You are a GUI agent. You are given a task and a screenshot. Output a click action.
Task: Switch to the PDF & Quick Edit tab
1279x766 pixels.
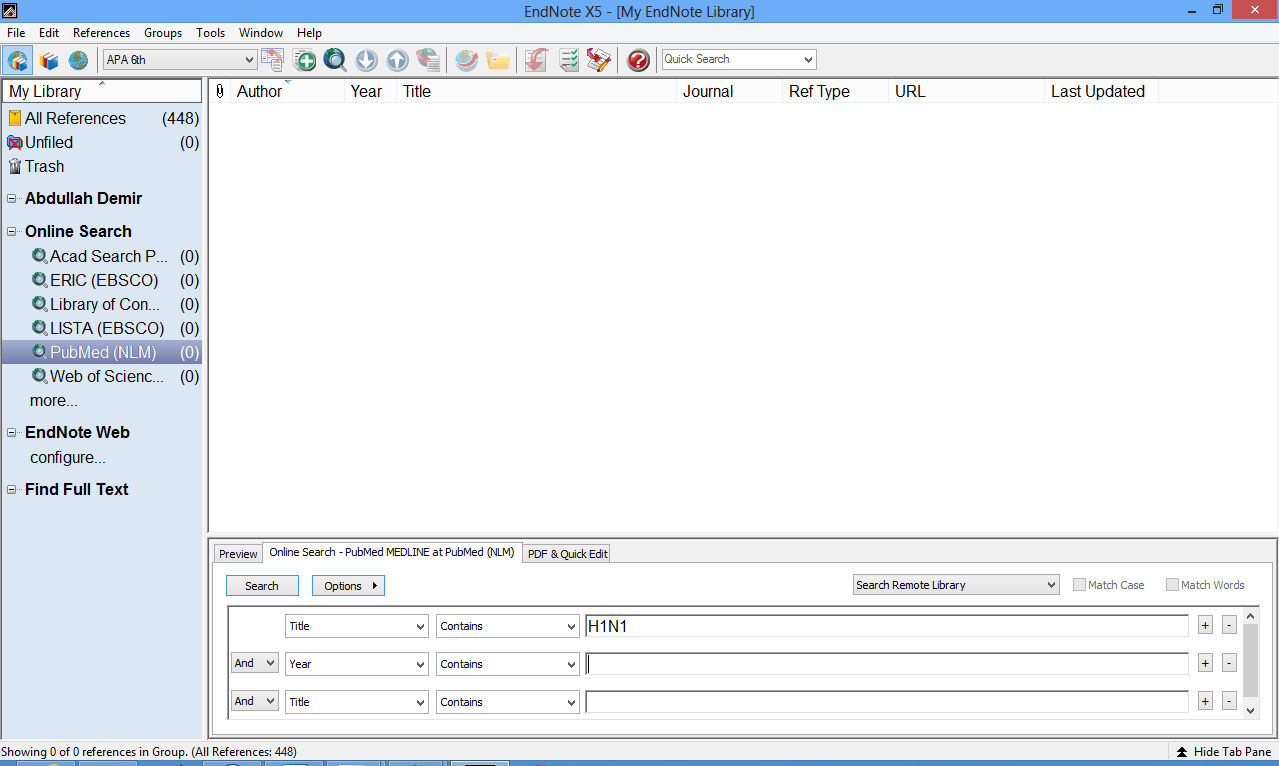[567, 554]
